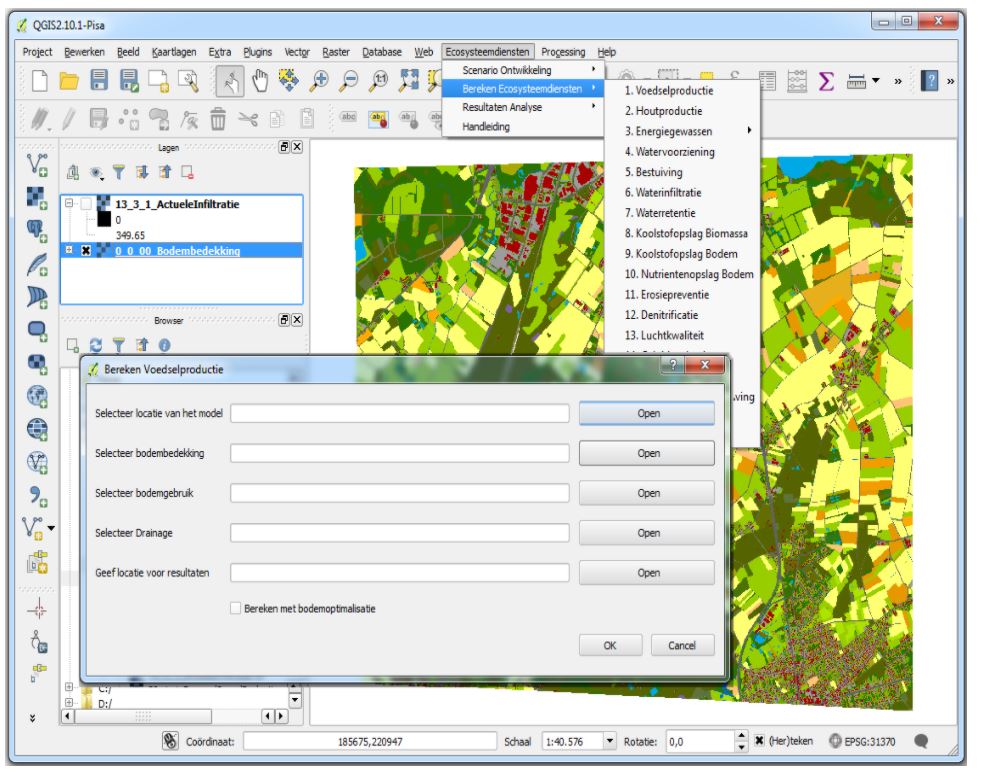Collapse the 13_3_1_ActueleInfiltratie layer entry

coord(69,201)
